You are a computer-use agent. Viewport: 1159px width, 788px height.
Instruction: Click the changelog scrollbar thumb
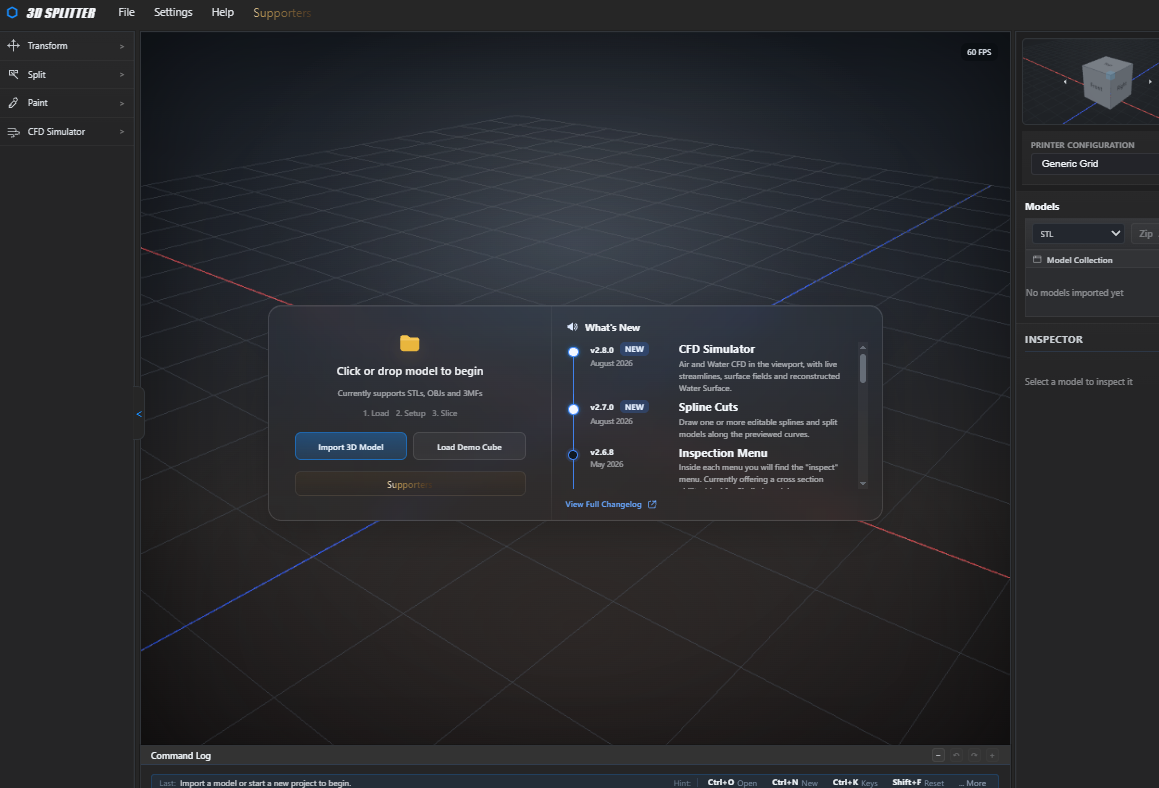[863, 368]
